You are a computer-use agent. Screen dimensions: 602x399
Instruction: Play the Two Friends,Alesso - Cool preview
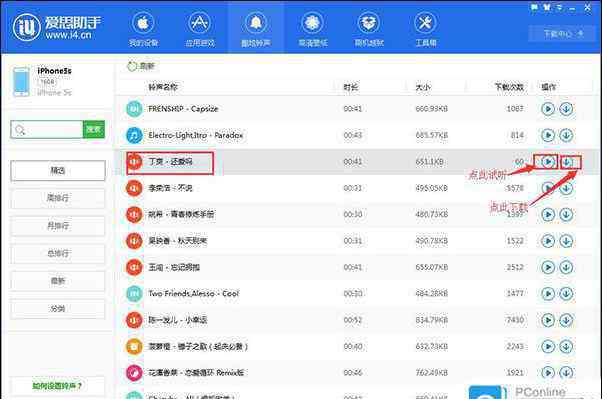[x=548, y=294]
